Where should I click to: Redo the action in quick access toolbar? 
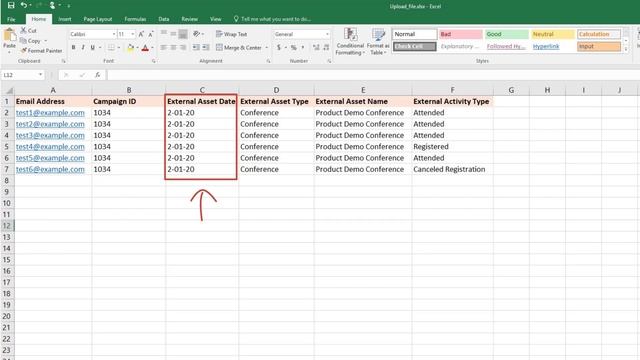point(39,5)
